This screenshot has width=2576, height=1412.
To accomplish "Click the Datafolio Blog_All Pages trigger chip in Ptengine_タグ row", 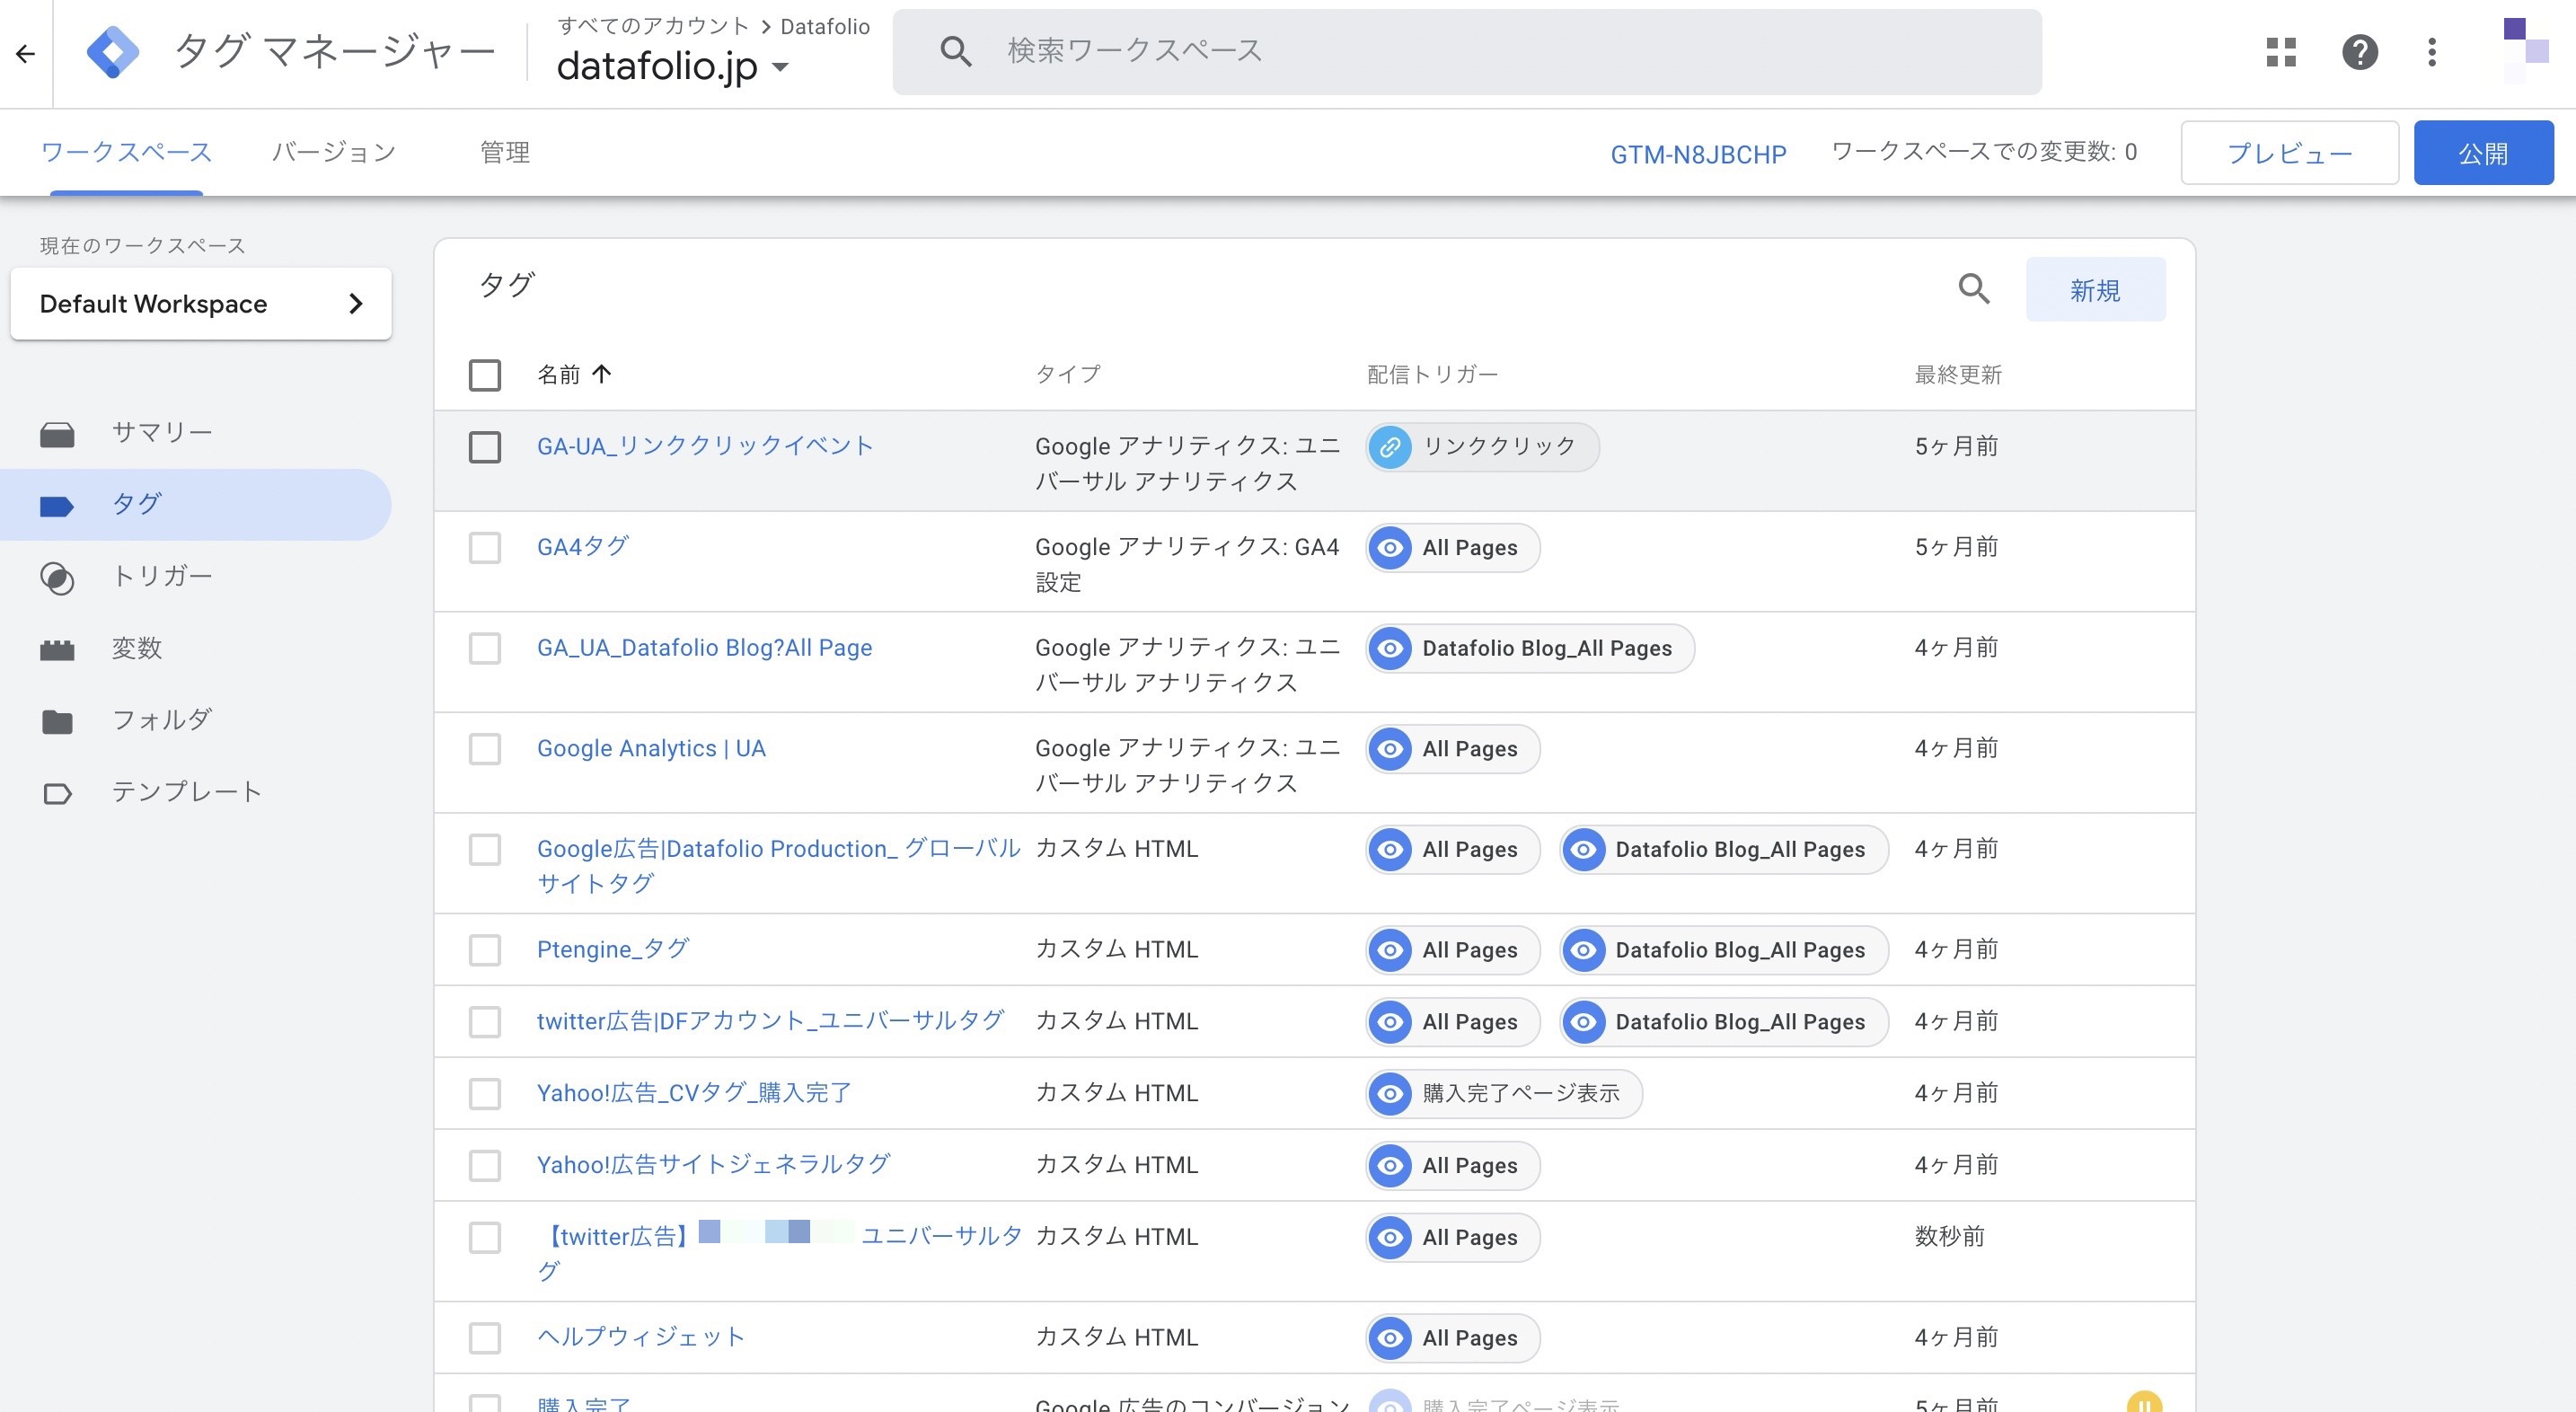I will click(x=1724, y=950).
